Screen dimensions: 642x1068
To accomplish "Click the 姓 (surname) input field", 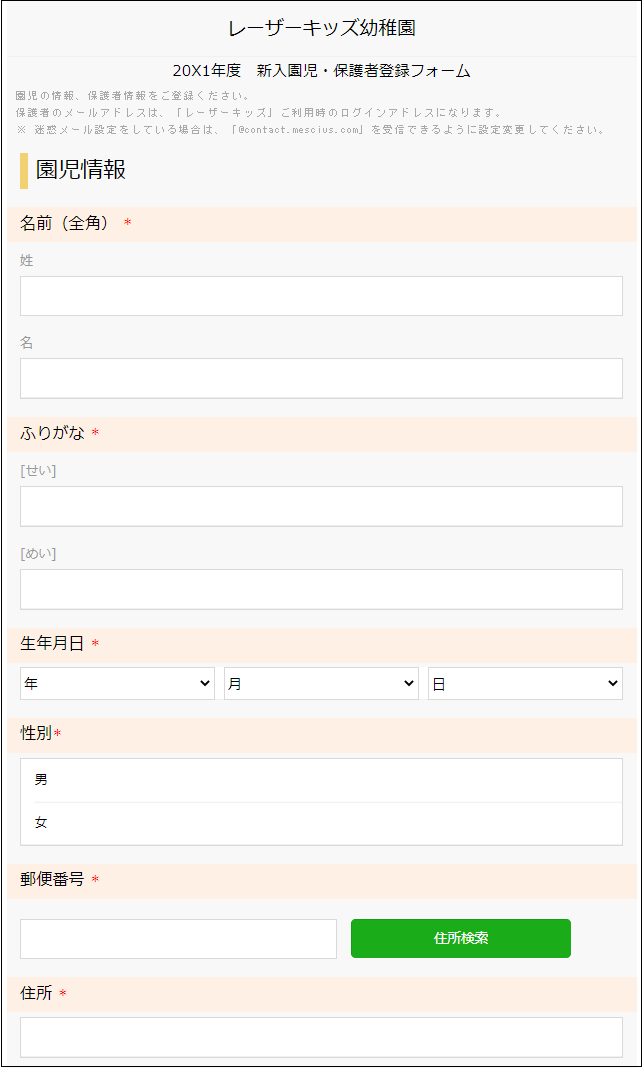I will pos(321,296).
